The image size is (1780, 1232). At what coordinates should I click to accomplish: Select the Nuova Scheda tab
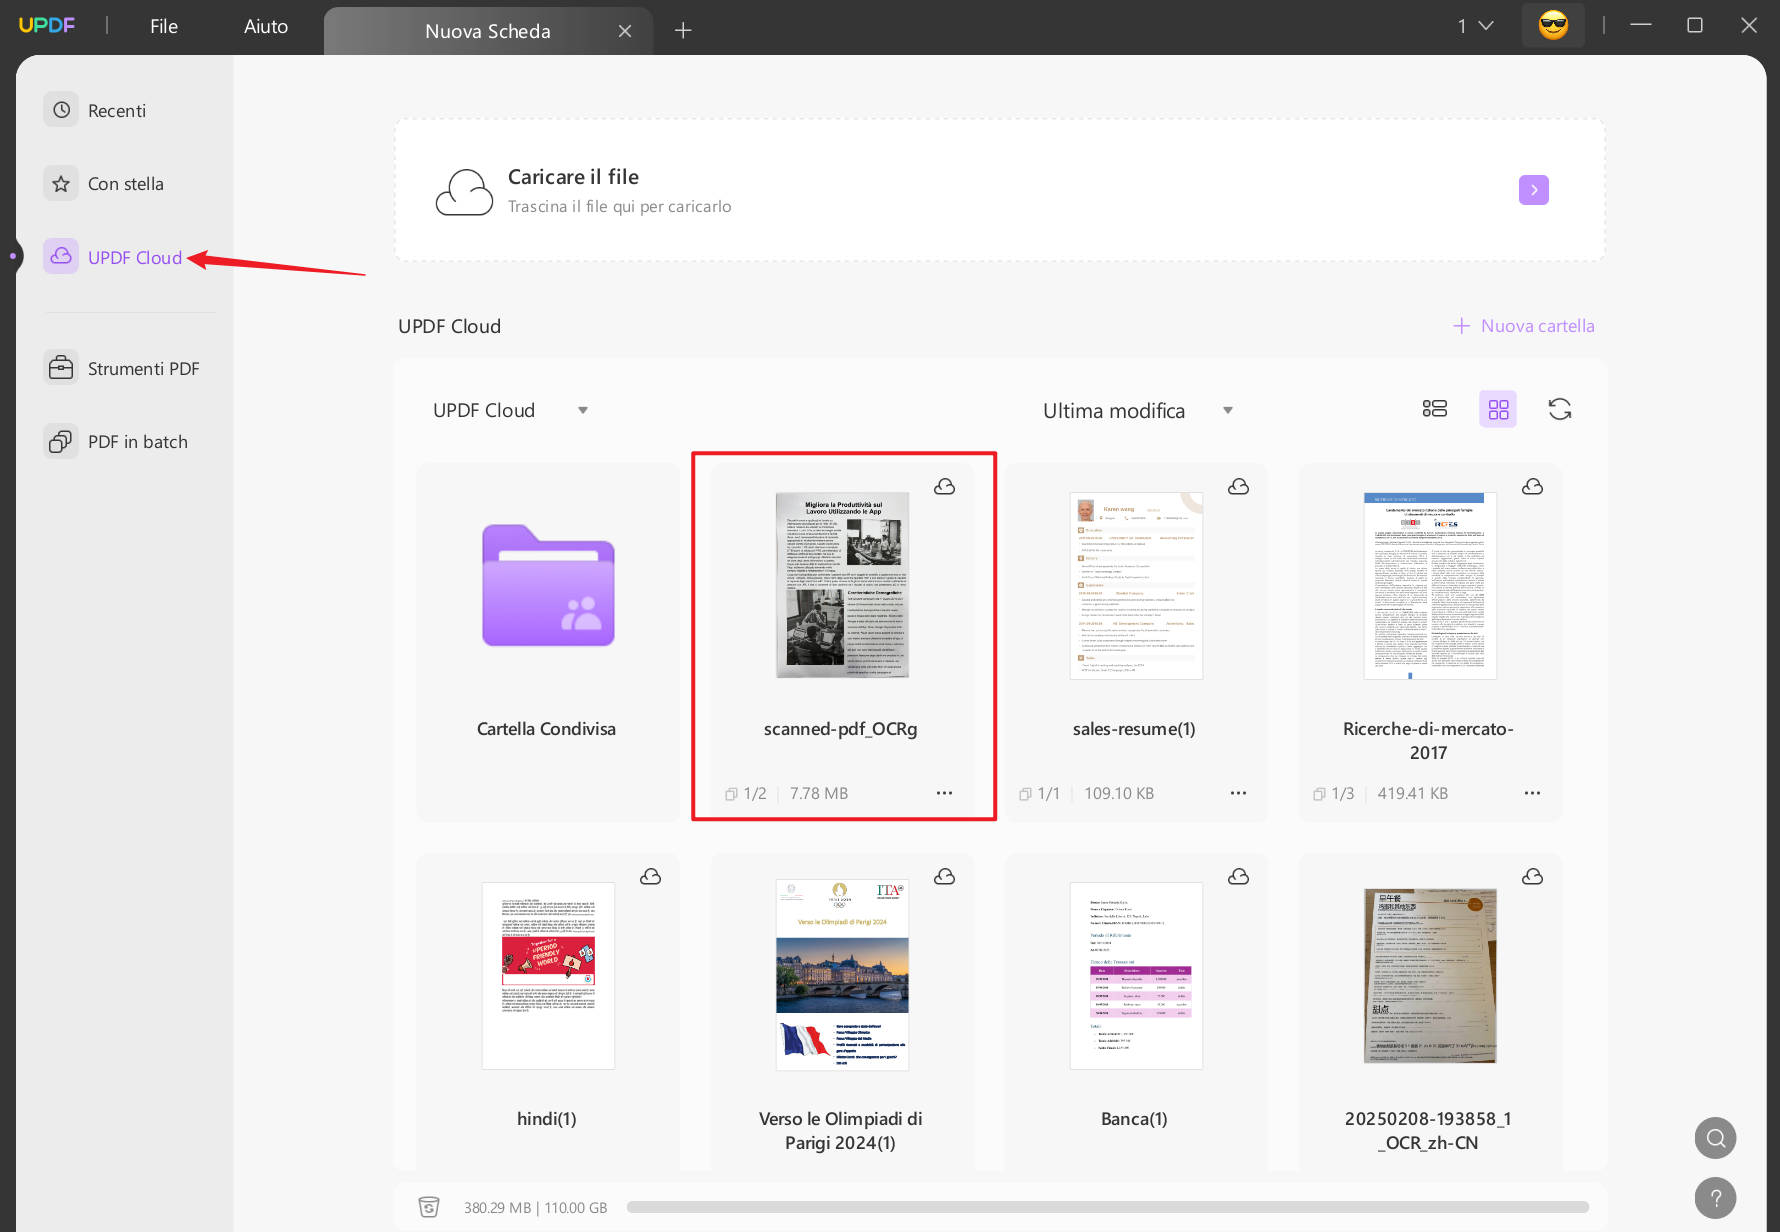click(487, 31)
